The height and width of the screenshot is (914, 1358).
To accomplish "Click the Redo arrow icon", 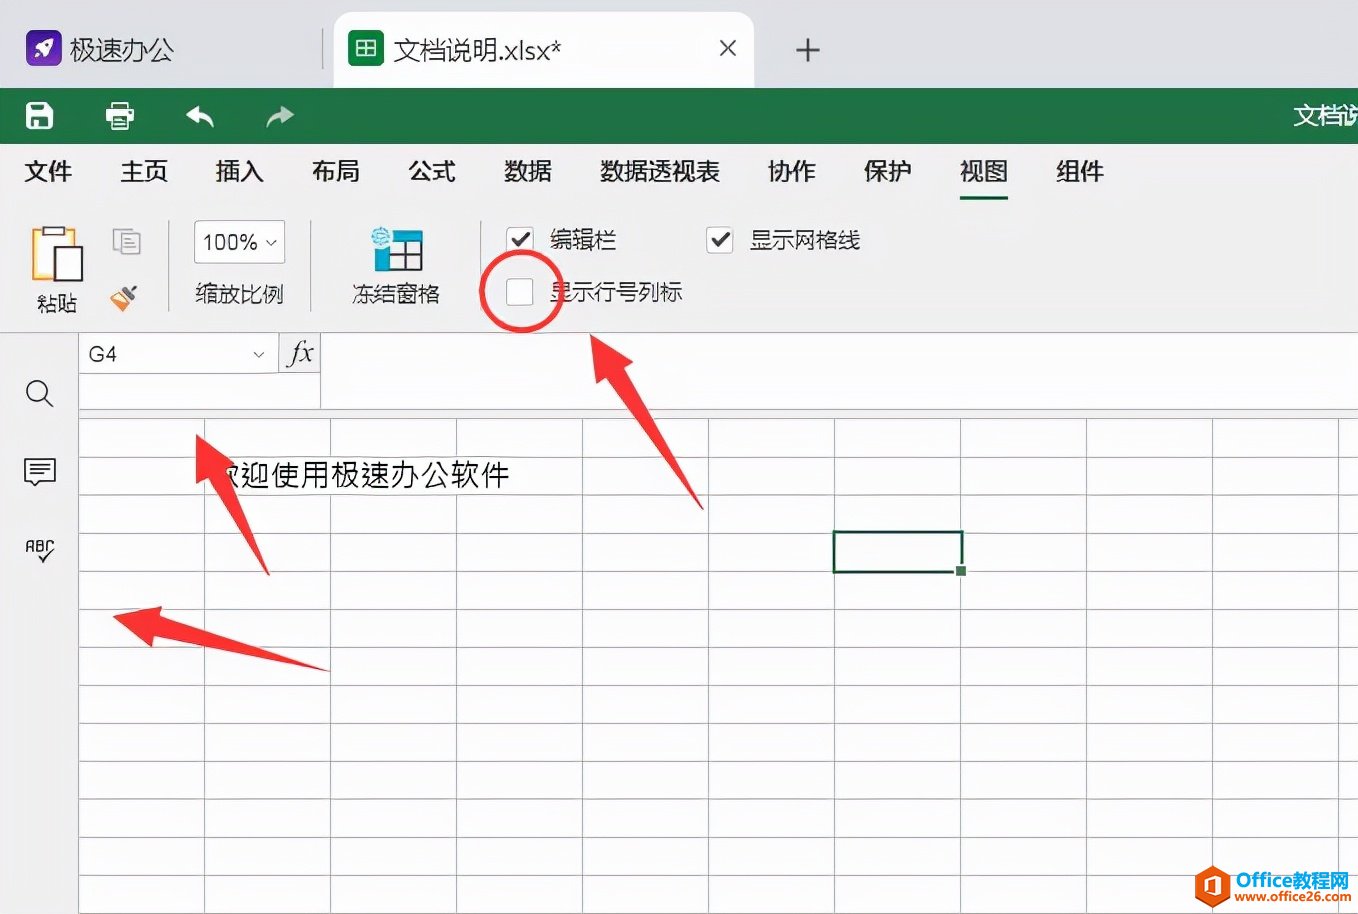I will pos(279,115).
